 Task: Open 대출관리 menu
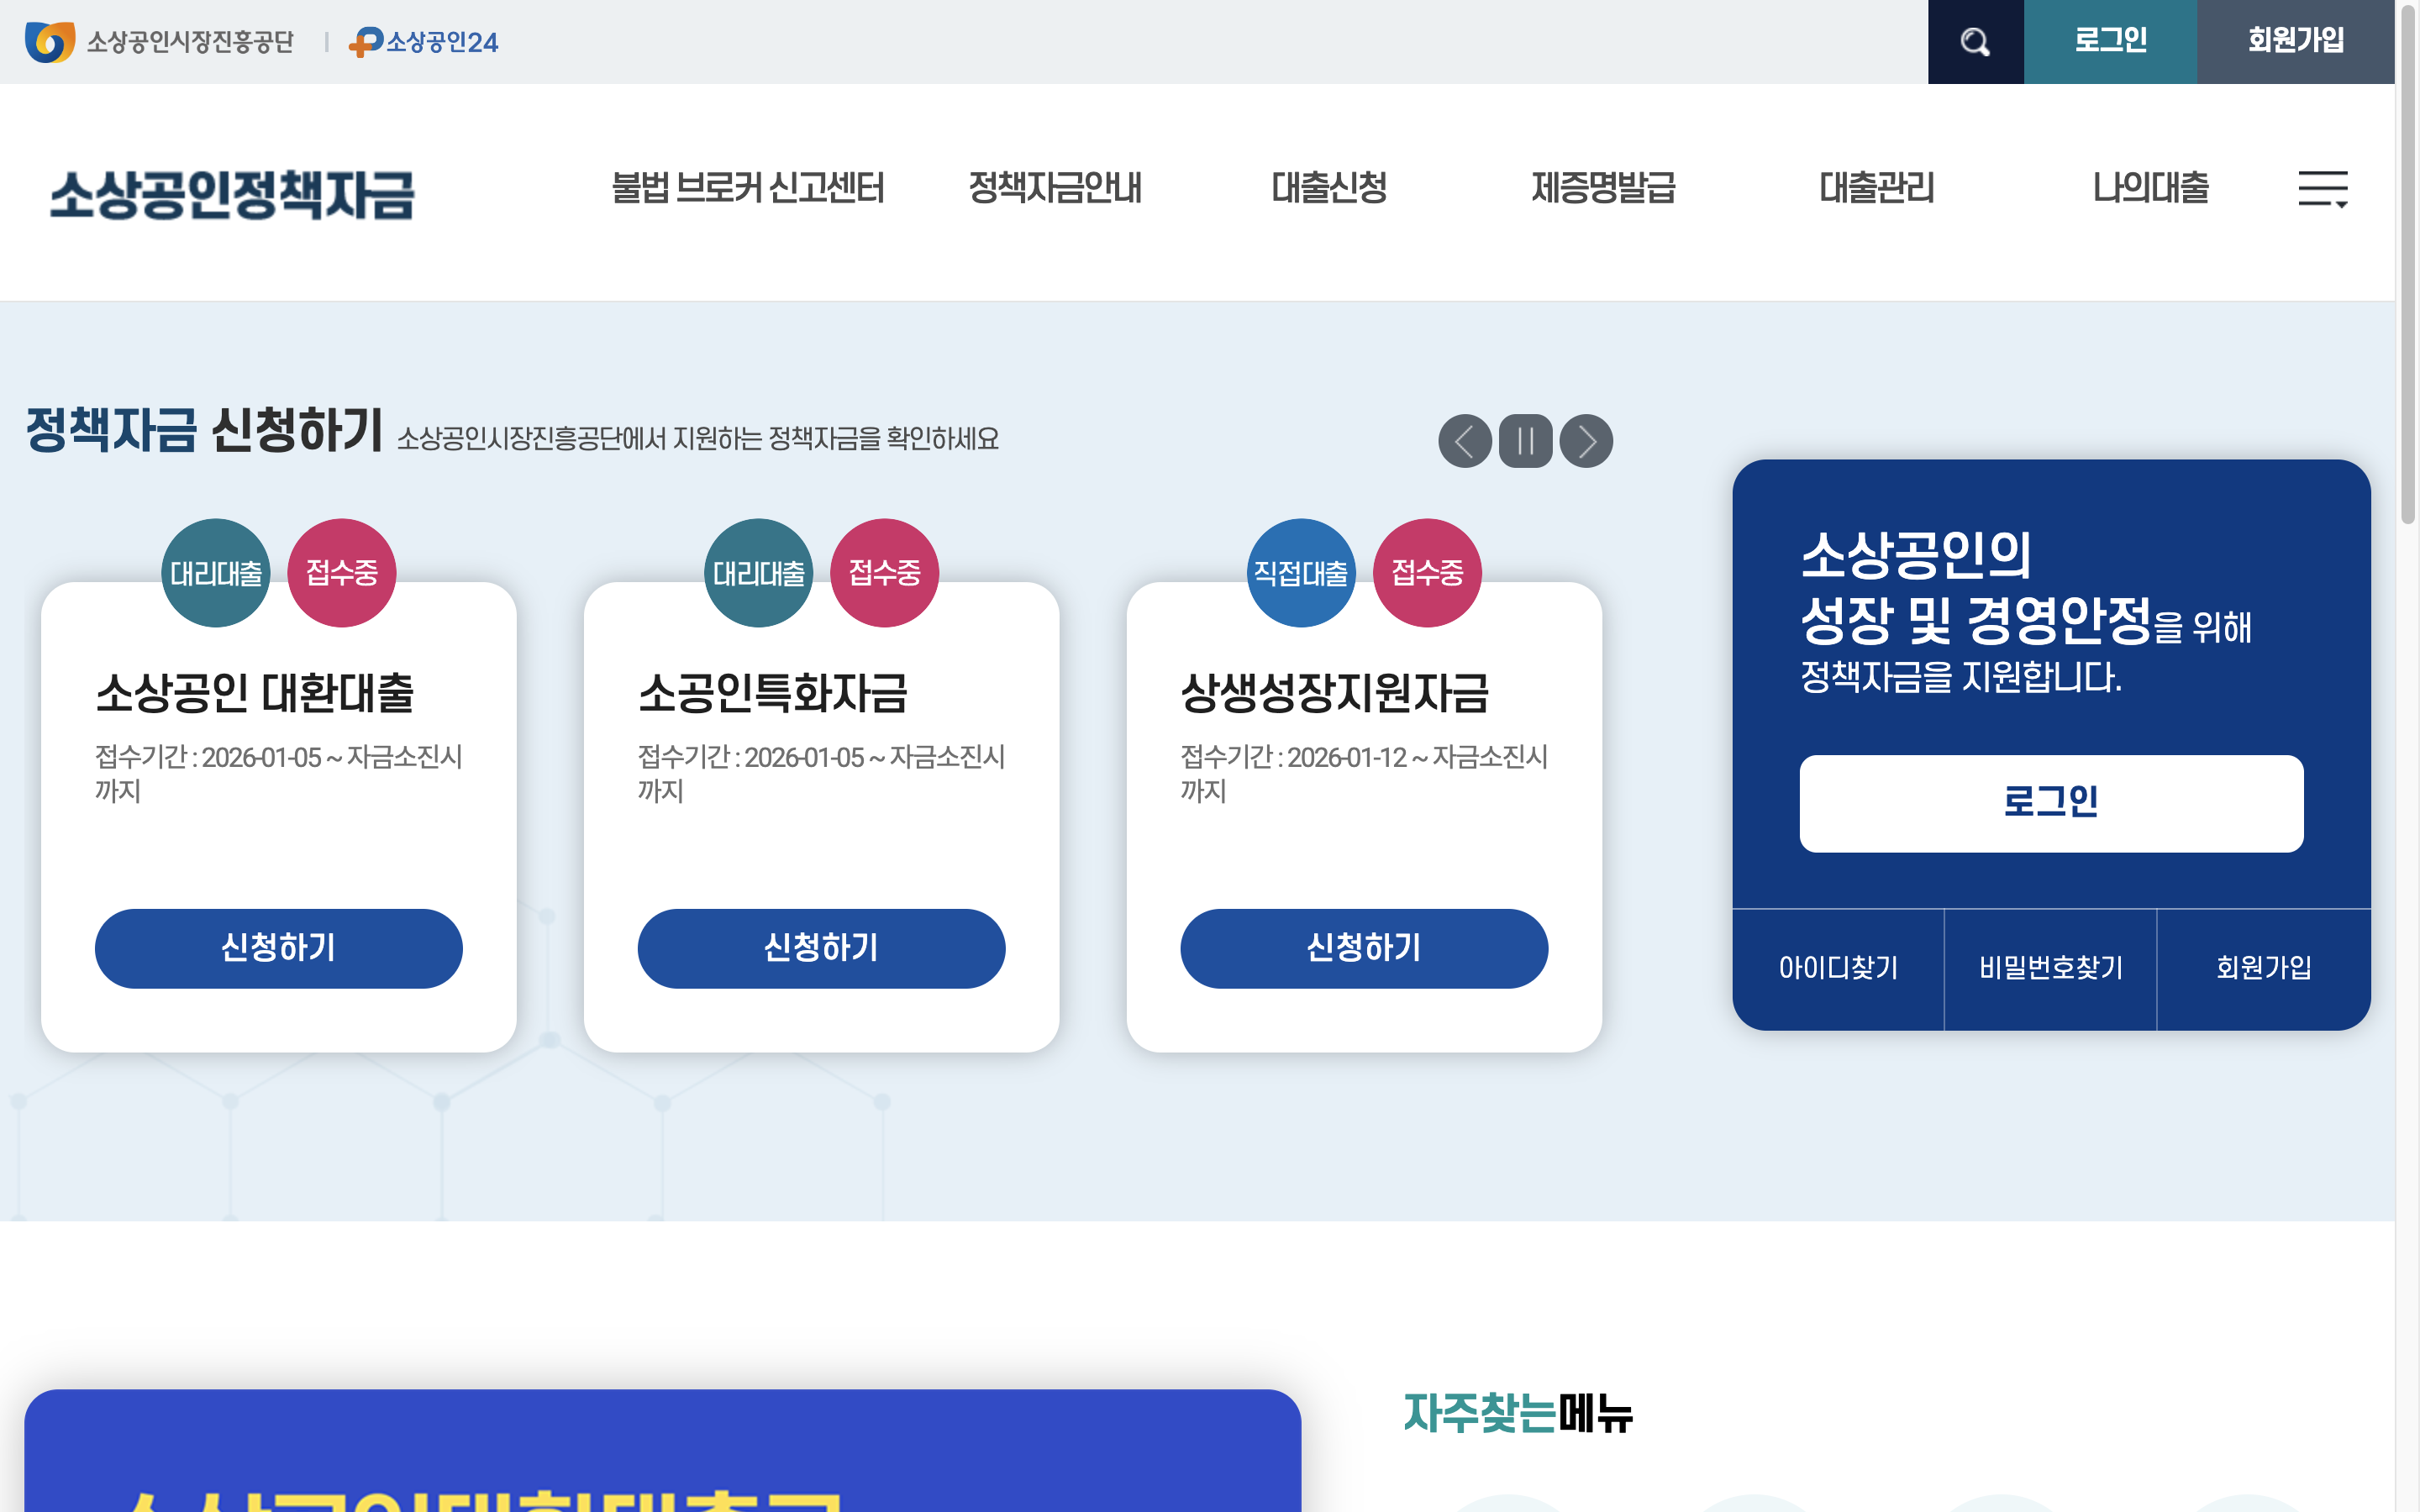tap(1877, 188)
